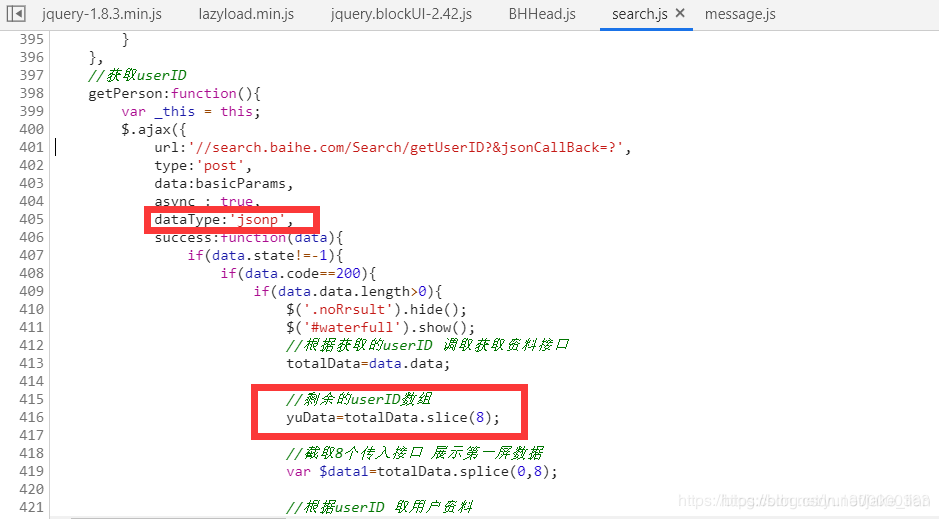Click line number 416 in gutter
Screen dimensions: 939x519
(x=32, y=417)
